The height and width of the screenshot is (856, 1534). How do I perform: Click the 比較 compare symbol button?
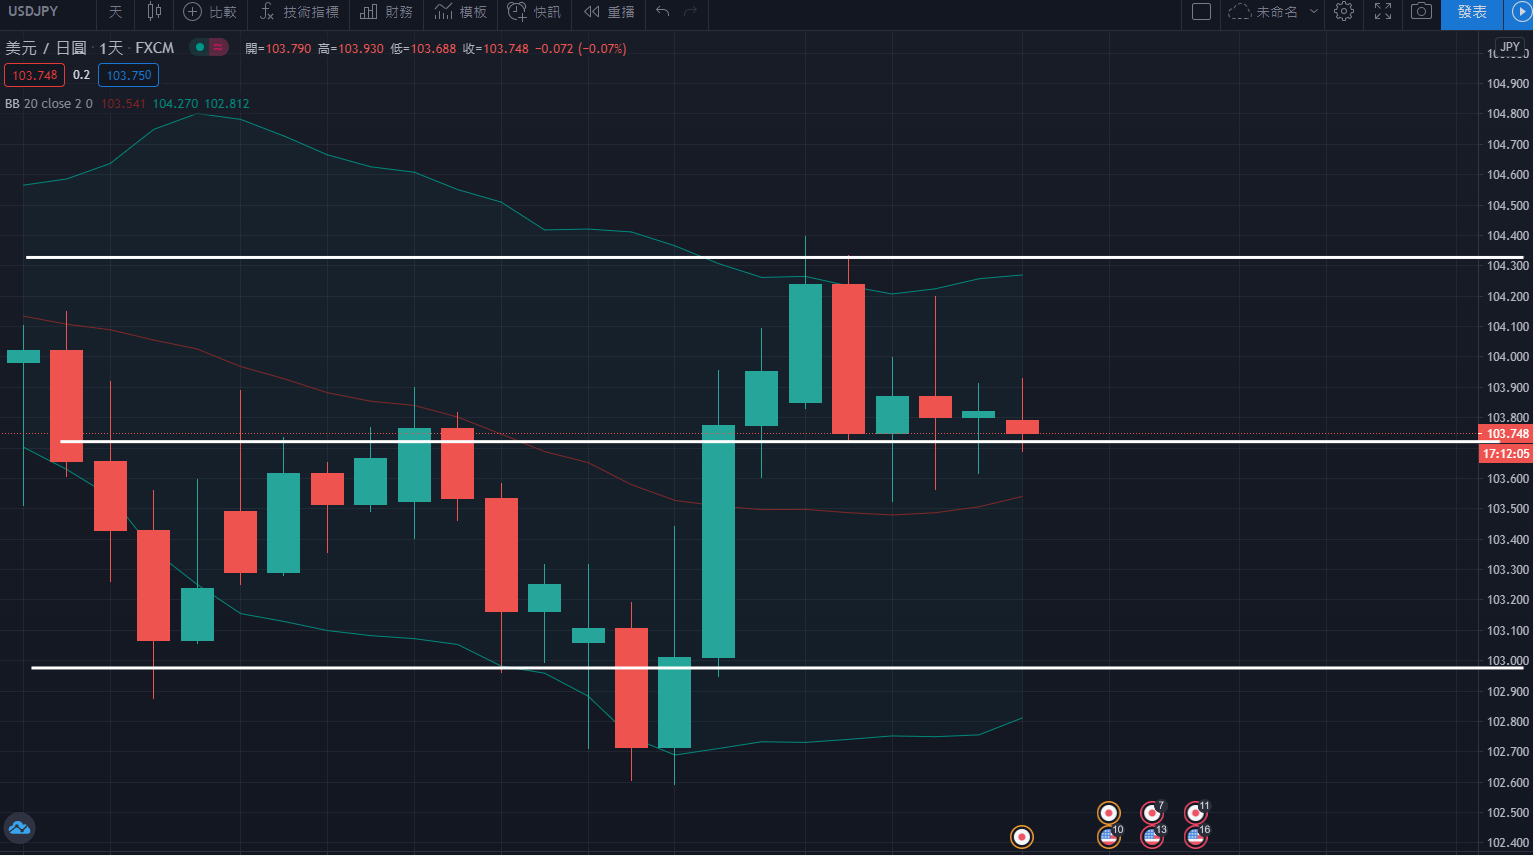pos(210,12)
